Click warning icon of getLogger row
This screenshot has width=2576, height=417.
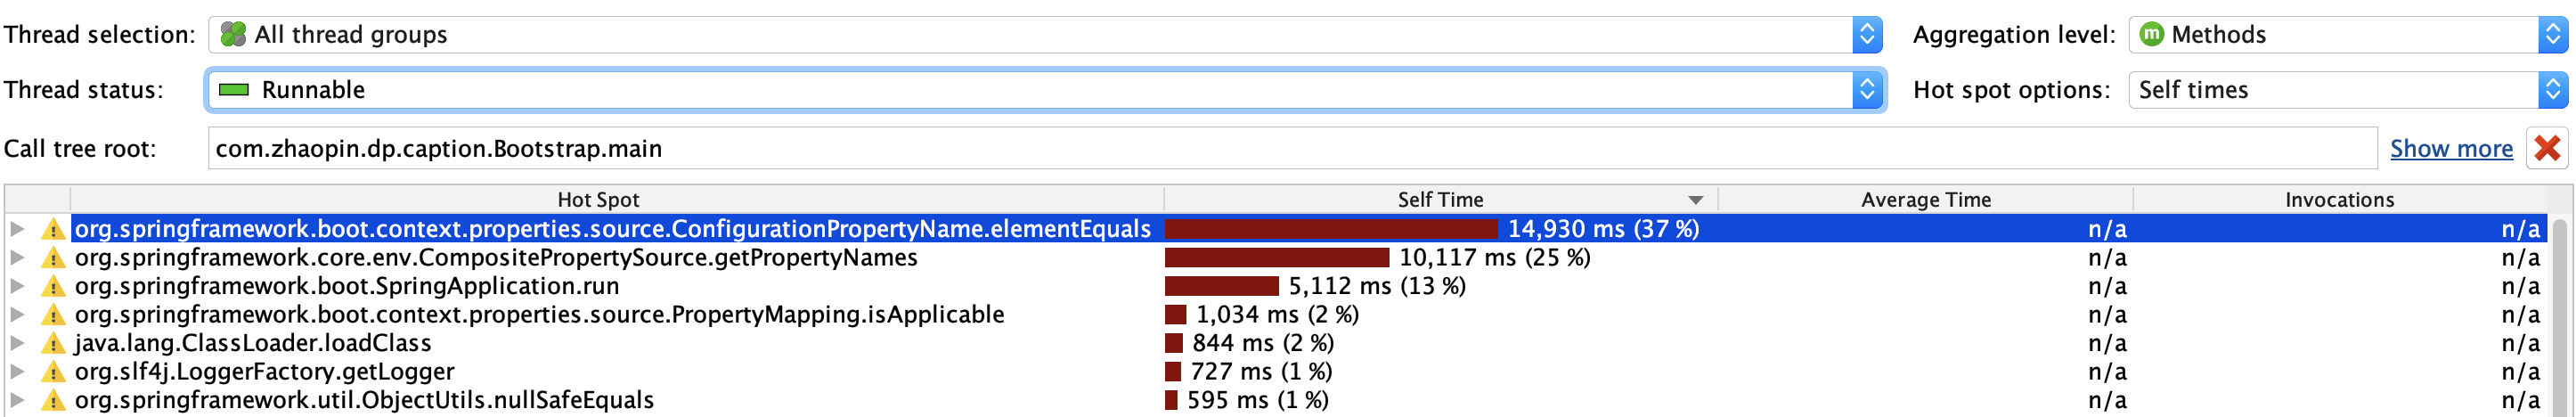pyautogui.click(x=53, y=372)
